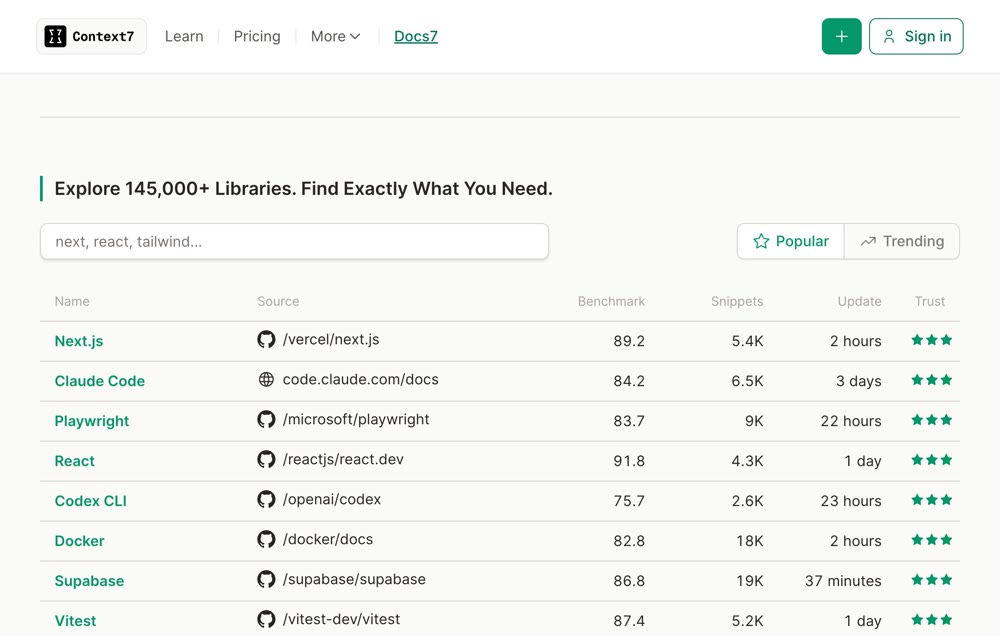Click source text /vitest-dev/vitest
This screenshot has width=1000, height=636.
pos(341,619)
